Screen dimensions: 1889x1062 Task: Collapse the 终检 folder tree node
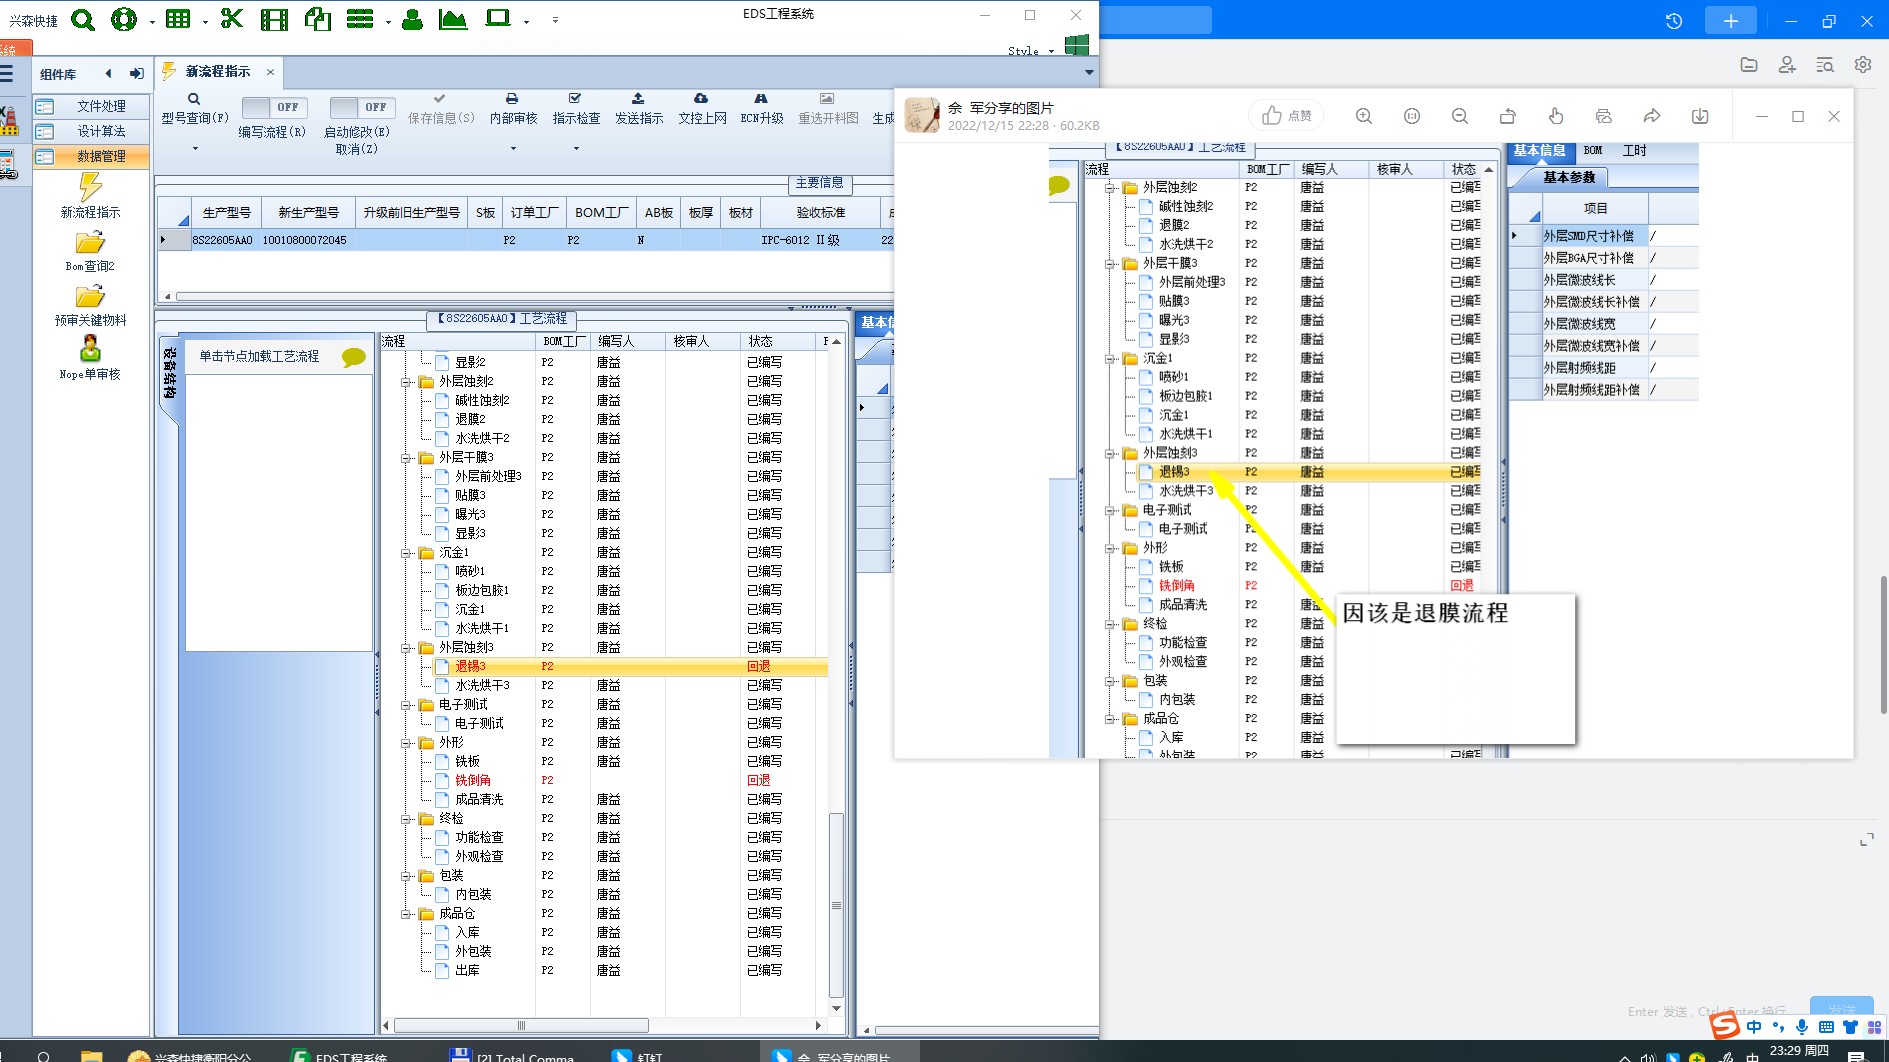[x=407, y=819]
